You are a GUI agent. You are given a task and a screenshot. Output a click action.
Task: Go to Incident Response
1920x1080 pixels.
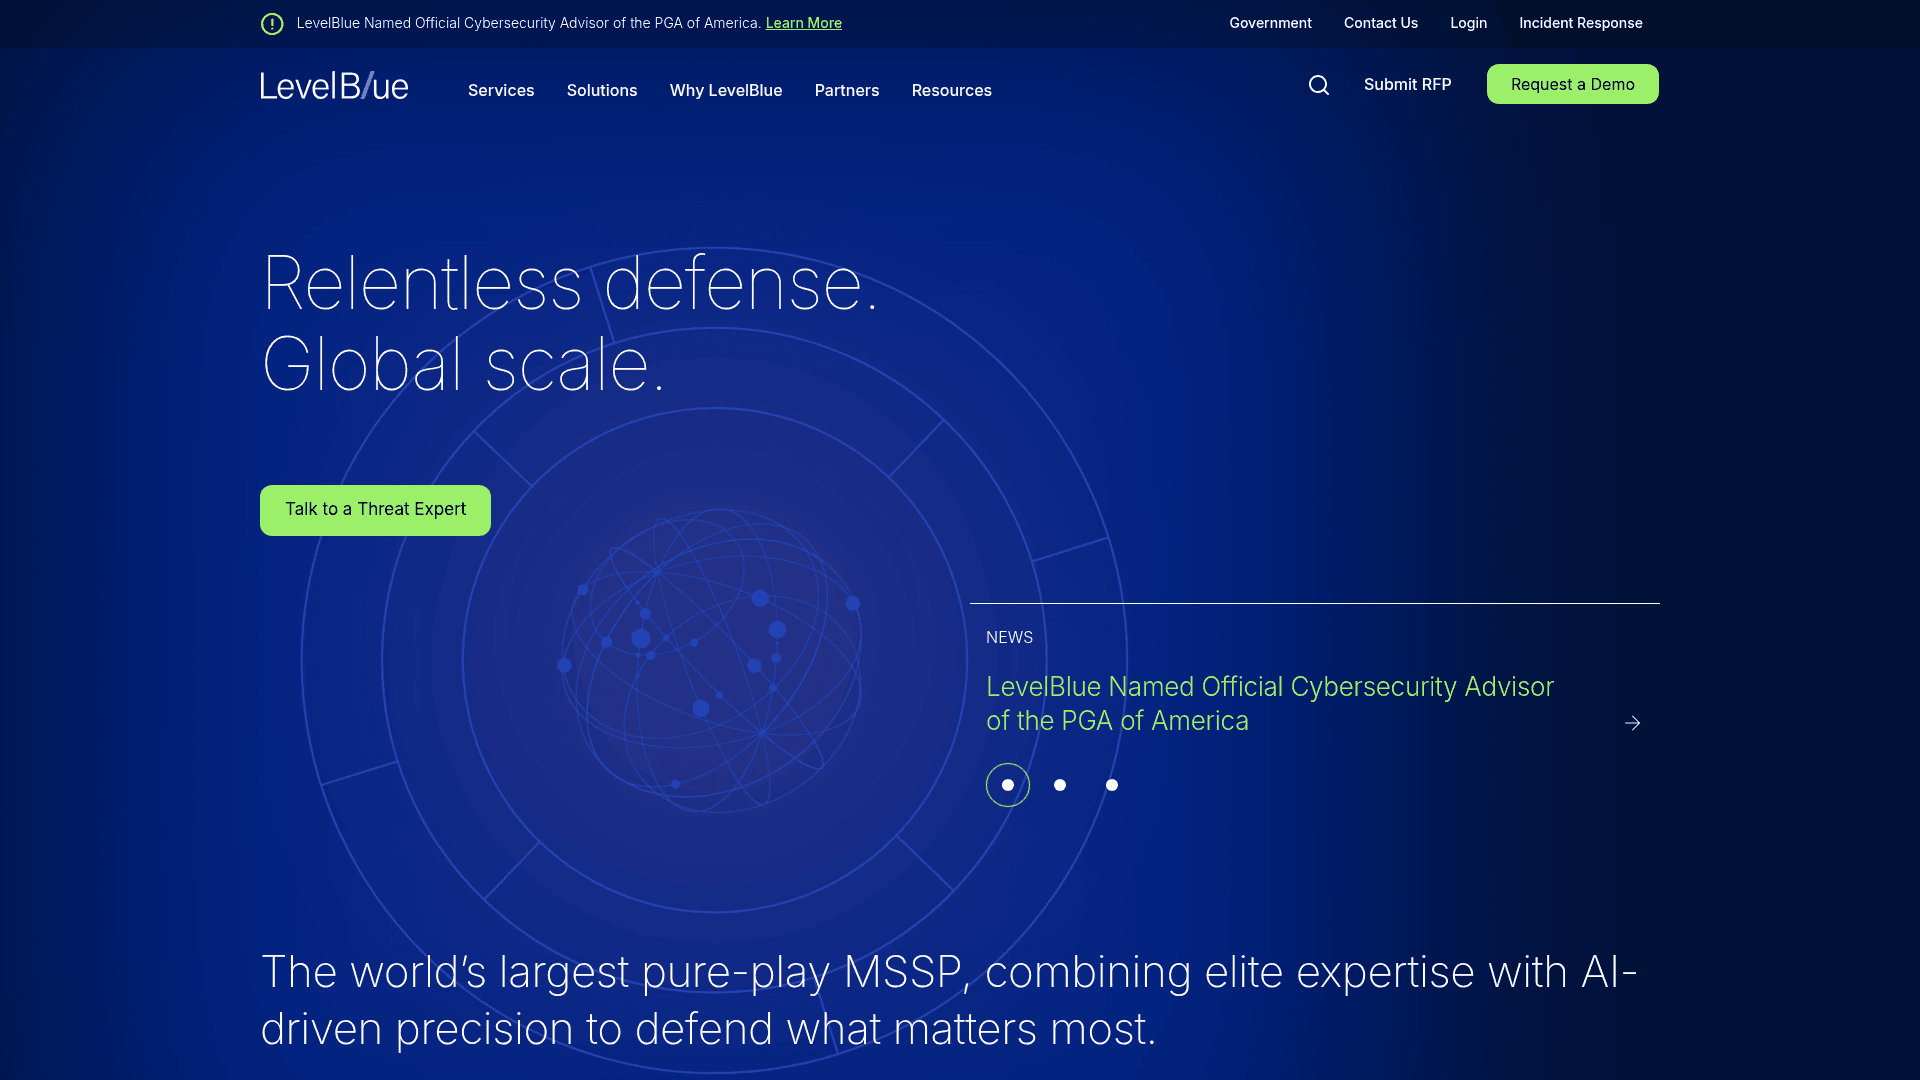[x=1581, y=22]
